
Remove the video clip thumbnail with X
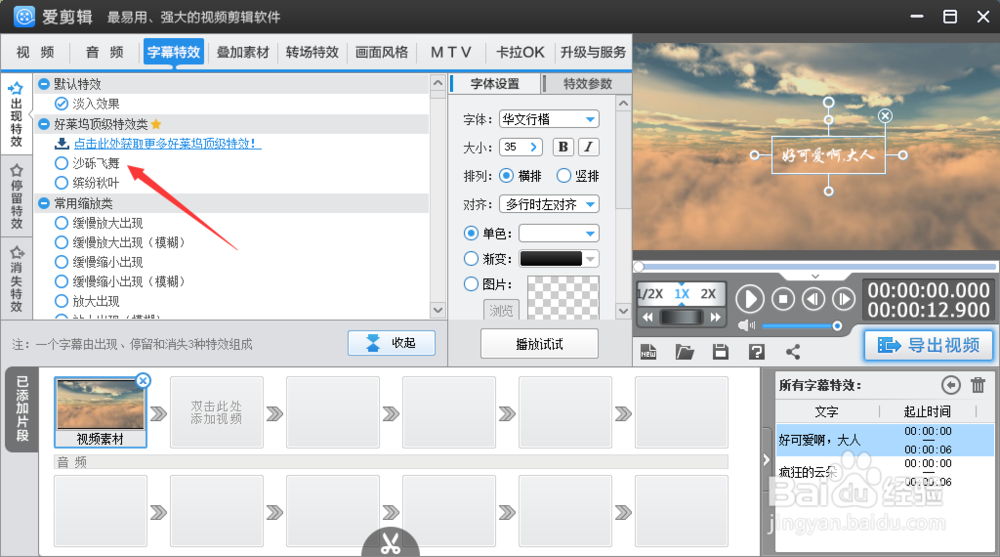pos(143,381)
